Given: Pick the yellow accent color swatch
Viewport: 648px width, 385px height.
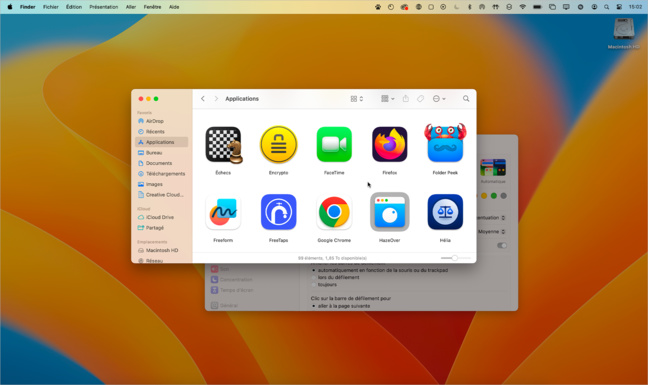Looking at the screenshot, I should click(484, 196).
